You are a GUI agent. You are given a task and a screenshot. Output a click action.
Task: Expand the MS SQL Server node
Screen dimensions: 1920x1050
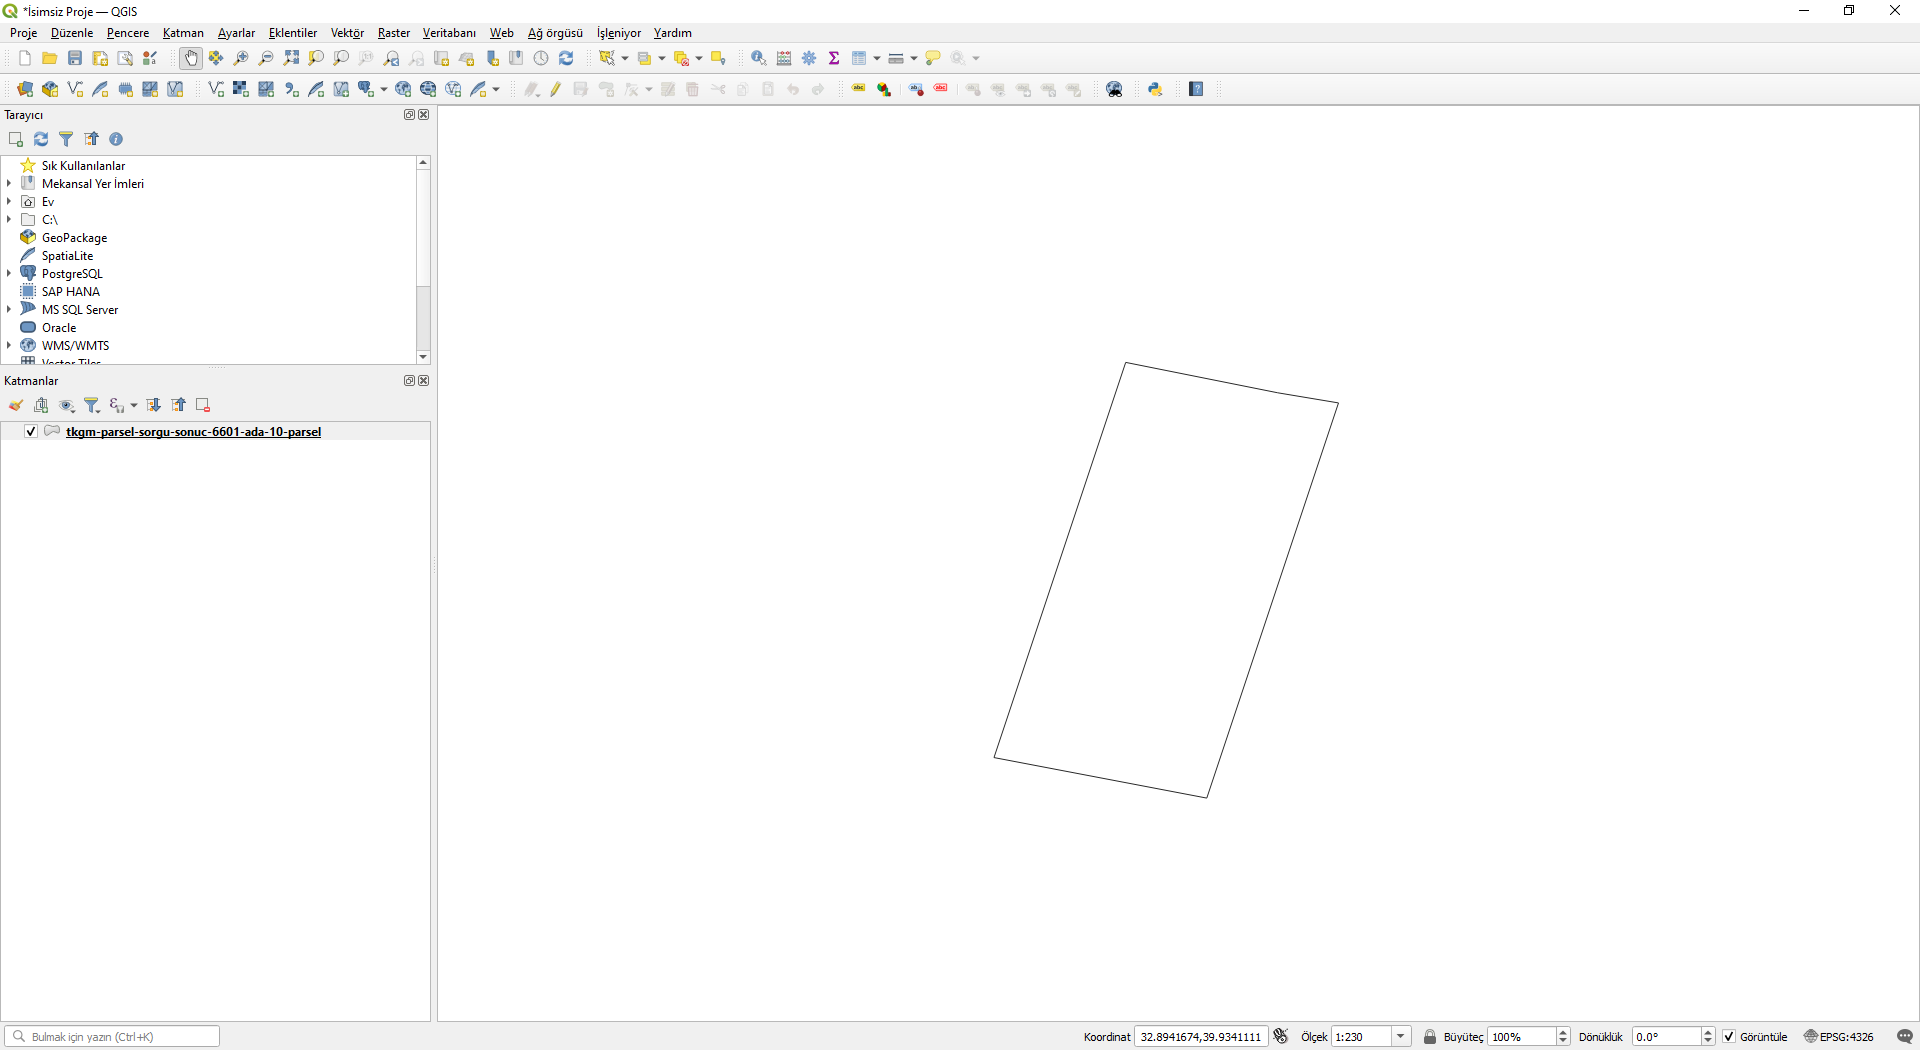point(9,309)
